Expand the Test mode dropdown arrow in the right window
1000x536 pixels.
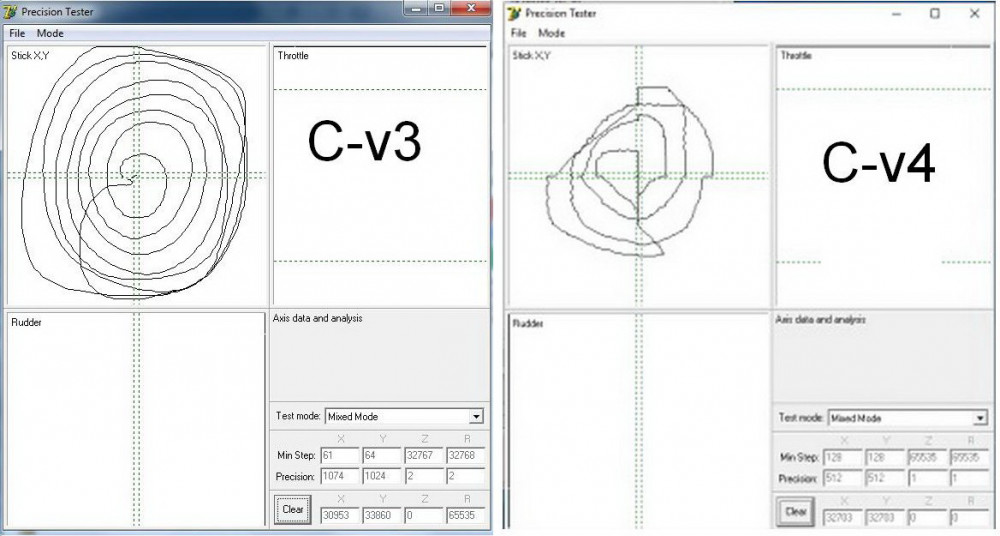coord(980,419)
